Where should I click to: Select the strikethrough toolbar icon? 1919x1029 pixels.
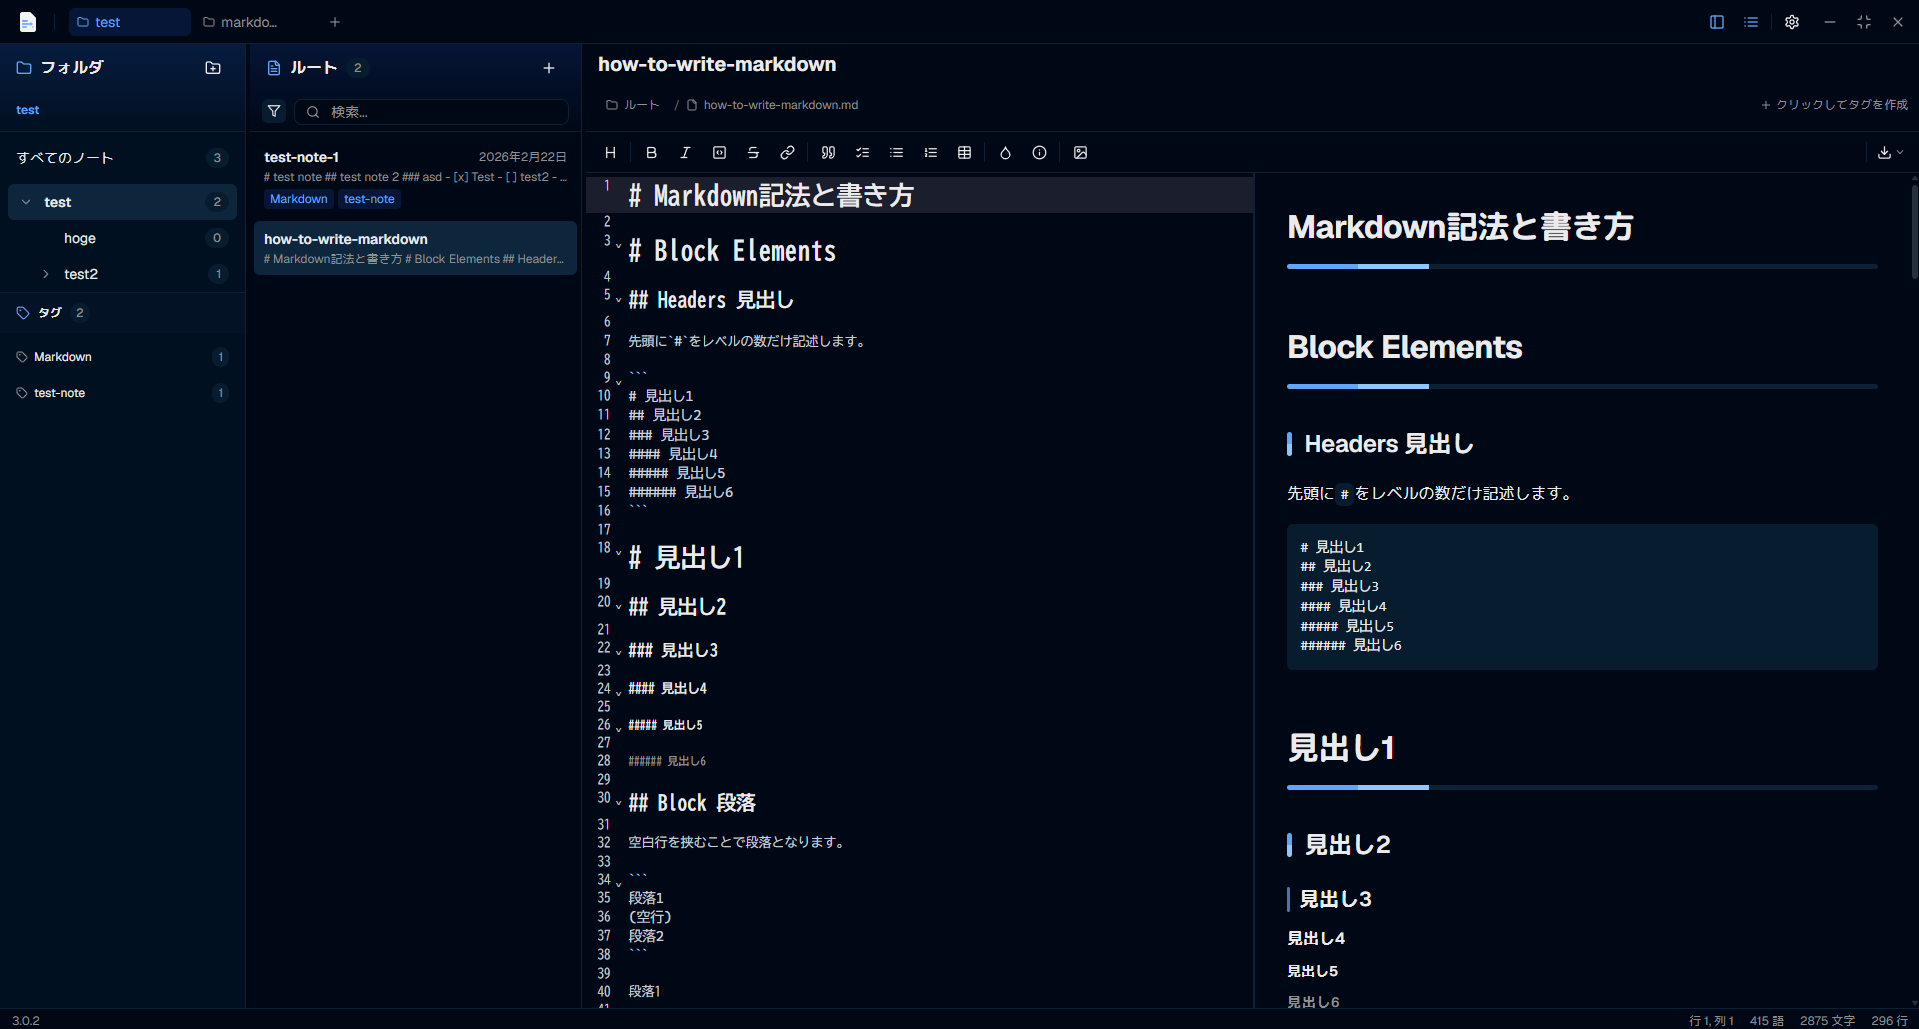coord(753,153)
